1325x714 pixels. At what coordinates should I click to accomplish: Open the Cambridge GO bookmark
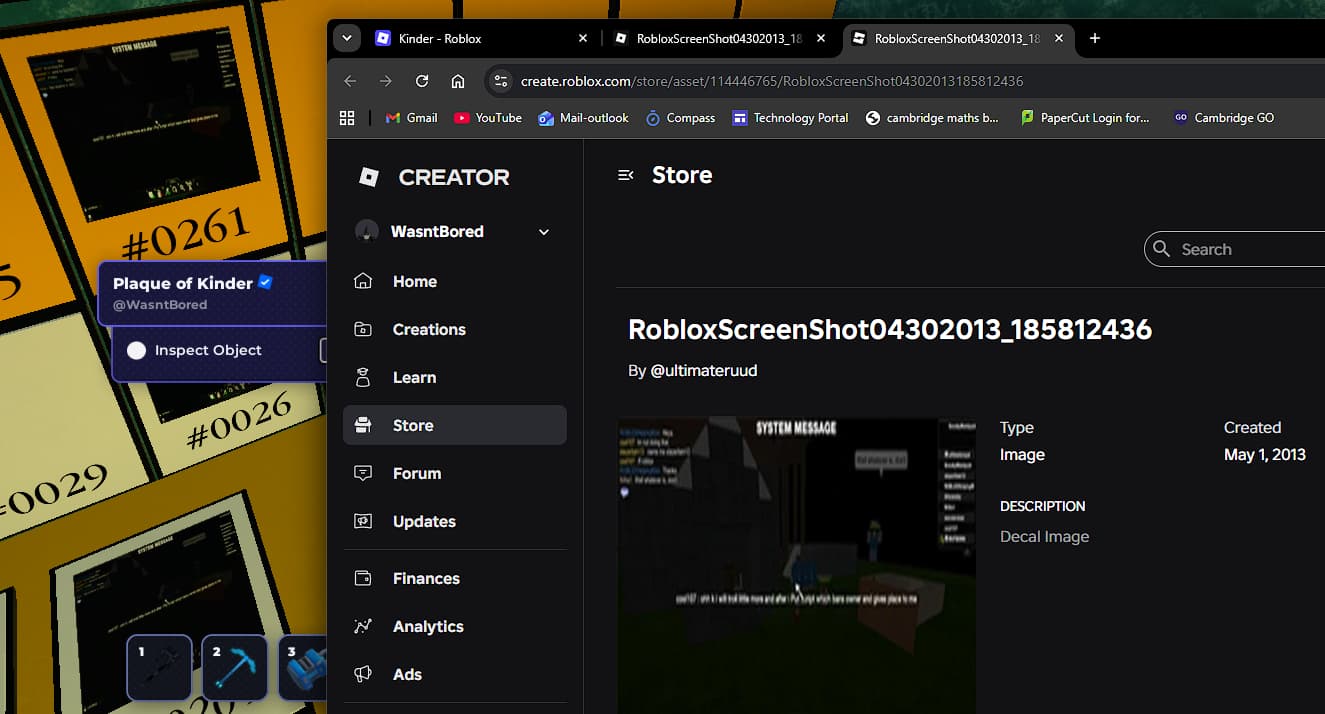click(1224, 118)
